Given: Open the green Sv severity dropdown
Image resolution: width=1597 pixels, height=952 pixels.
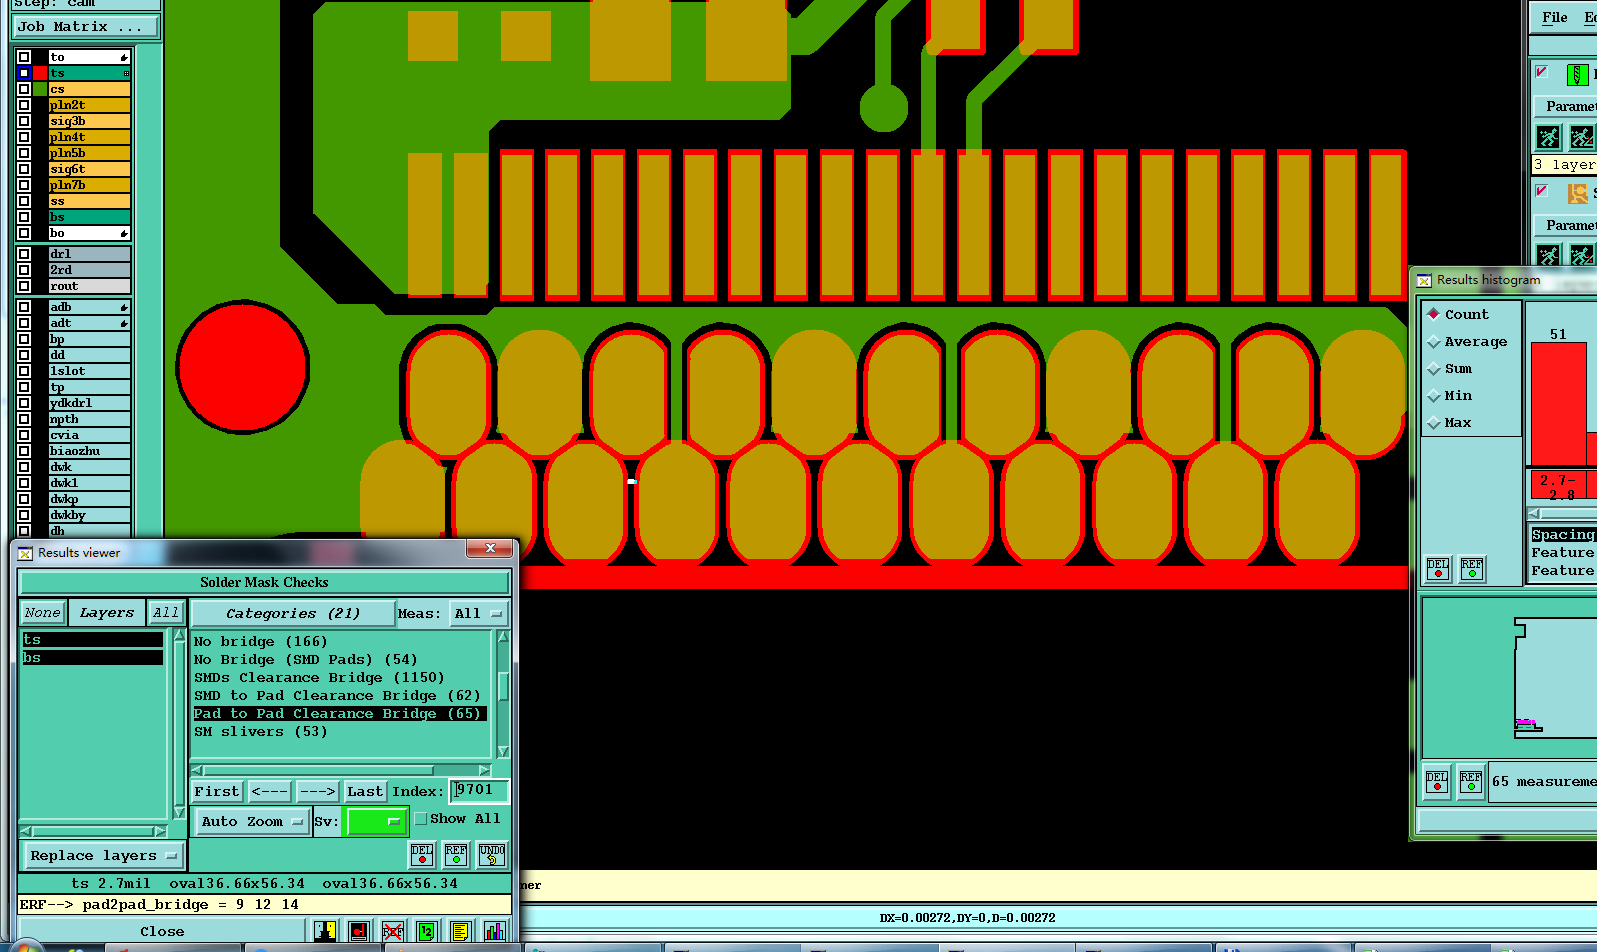Looking at the screenshot, I should pos(376,821).
